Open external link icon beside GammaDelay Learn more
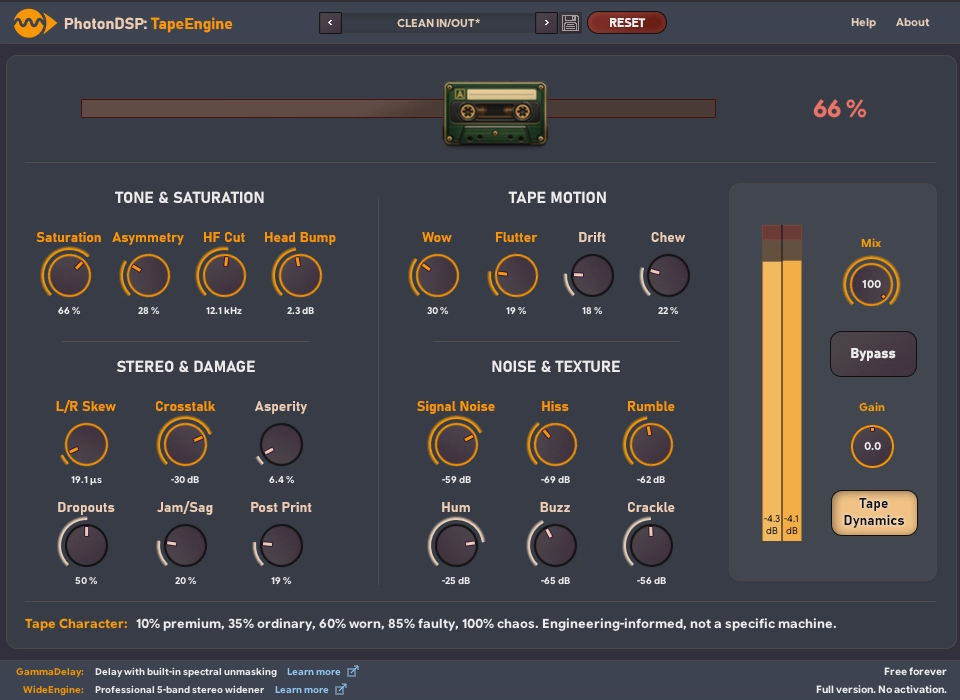960x700 pixels. point(353,672)
